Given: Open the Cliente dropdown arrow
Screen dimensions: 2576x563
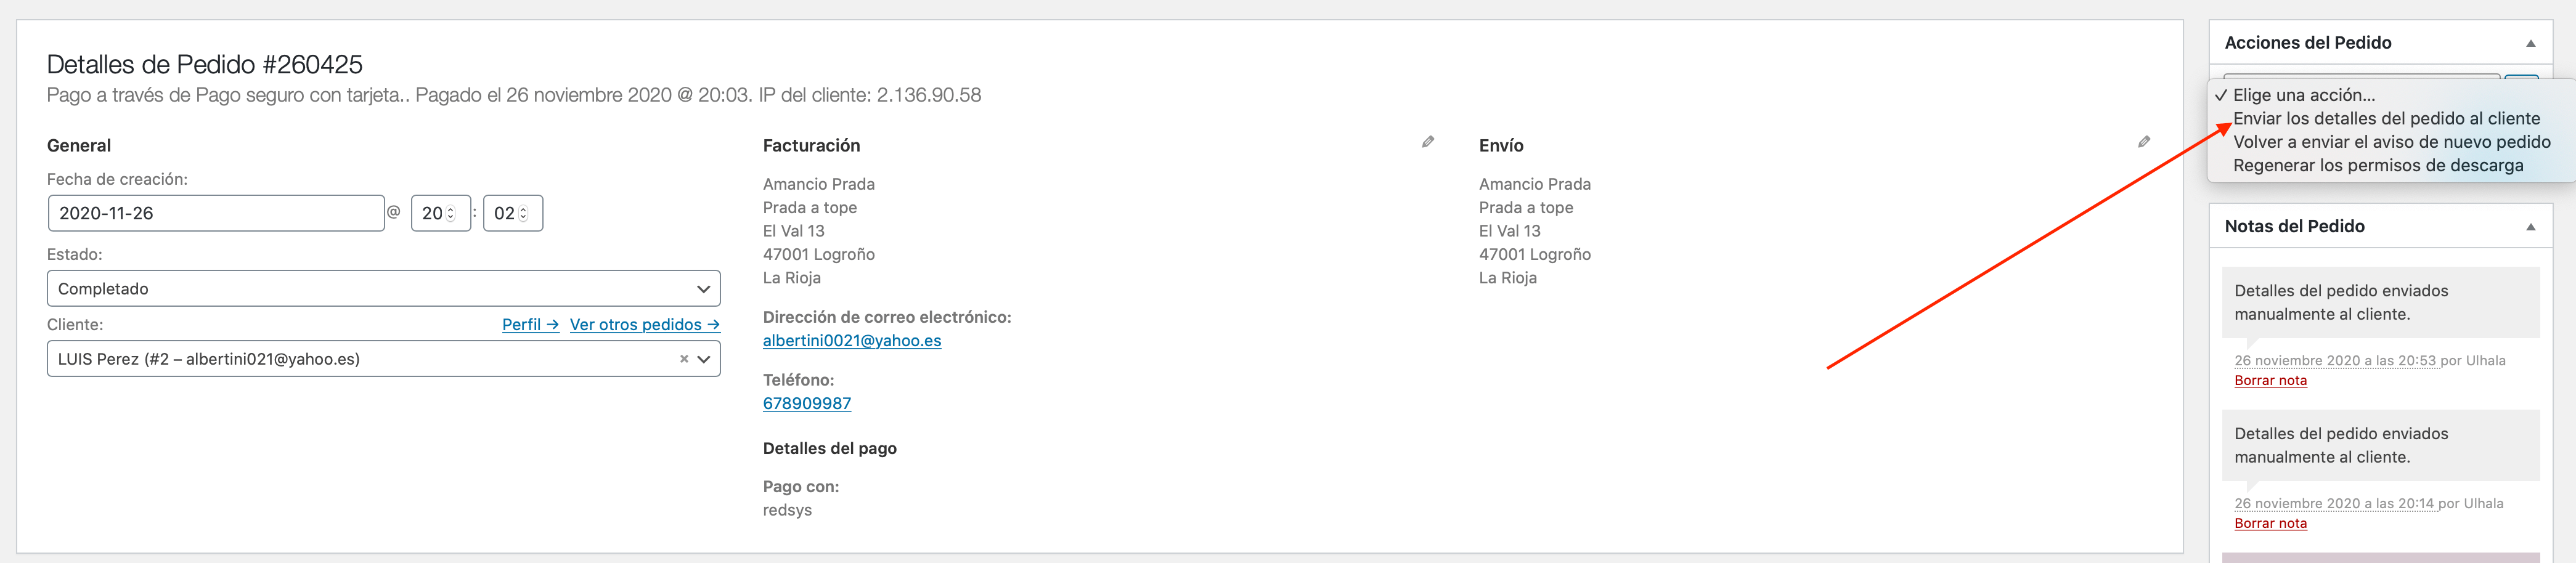Looking at the screenshot, I should tap(704, 359).
